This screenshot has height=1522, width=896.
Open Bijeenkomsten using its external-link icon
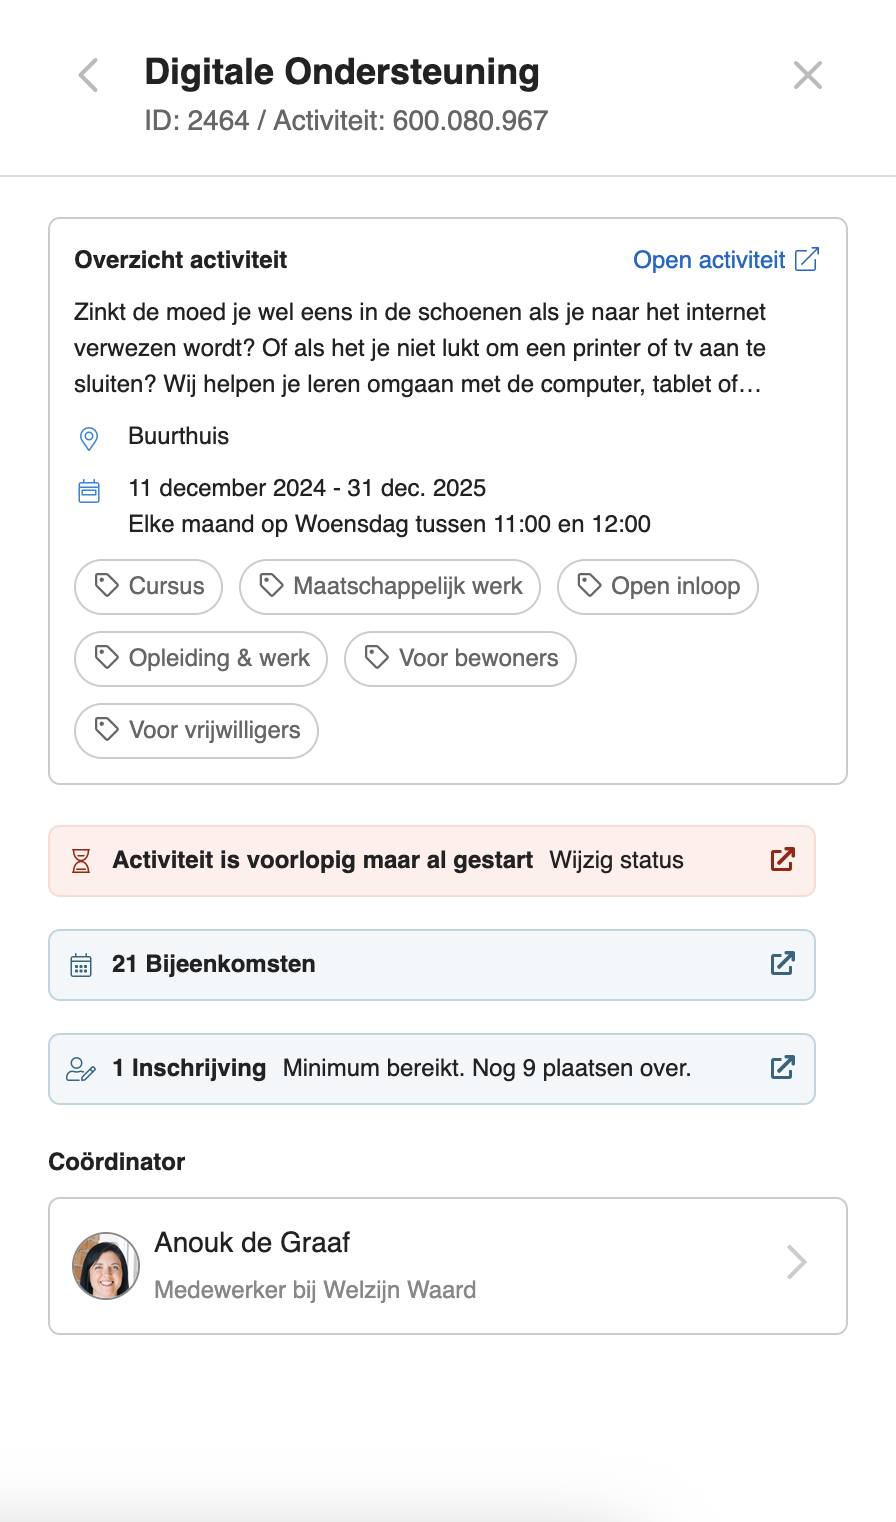(x=782, y=964)
